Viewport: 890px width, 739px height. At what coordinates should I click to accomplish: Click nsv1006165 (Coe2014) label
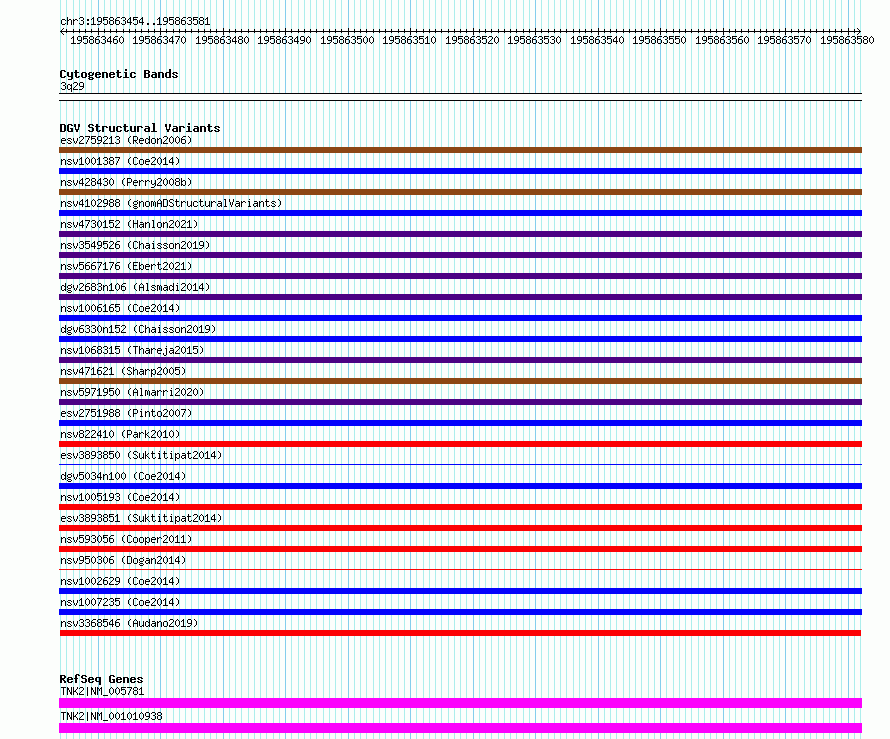pos(120,308)
